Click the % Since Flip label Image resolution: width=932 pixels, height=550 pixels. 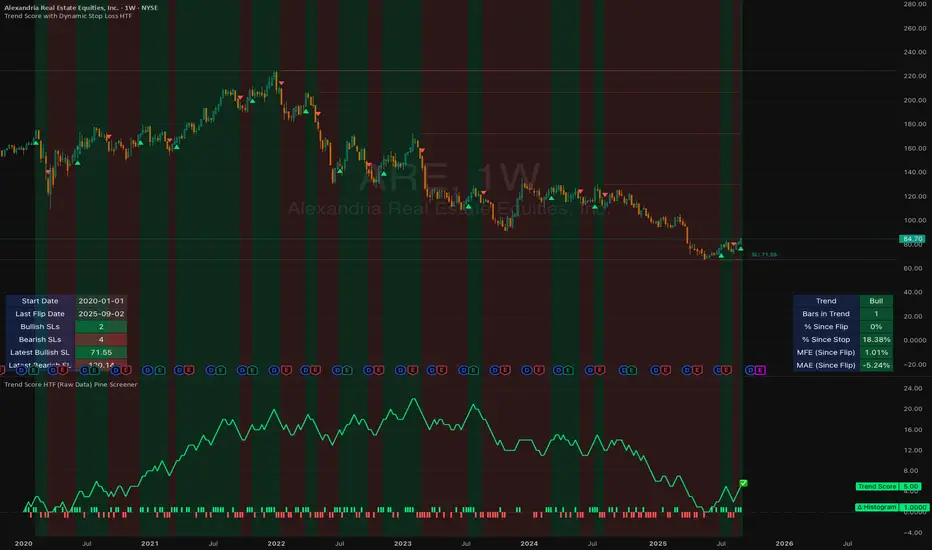826,327
